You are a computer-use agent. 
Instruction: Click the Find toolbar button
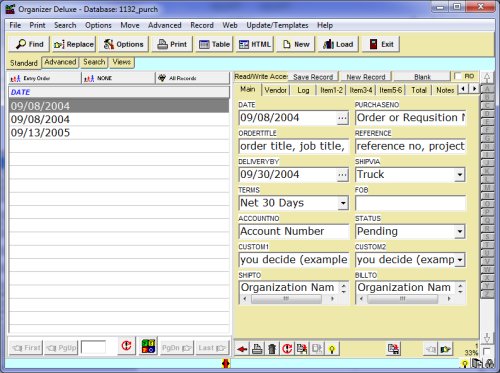(x=30, y=44)
